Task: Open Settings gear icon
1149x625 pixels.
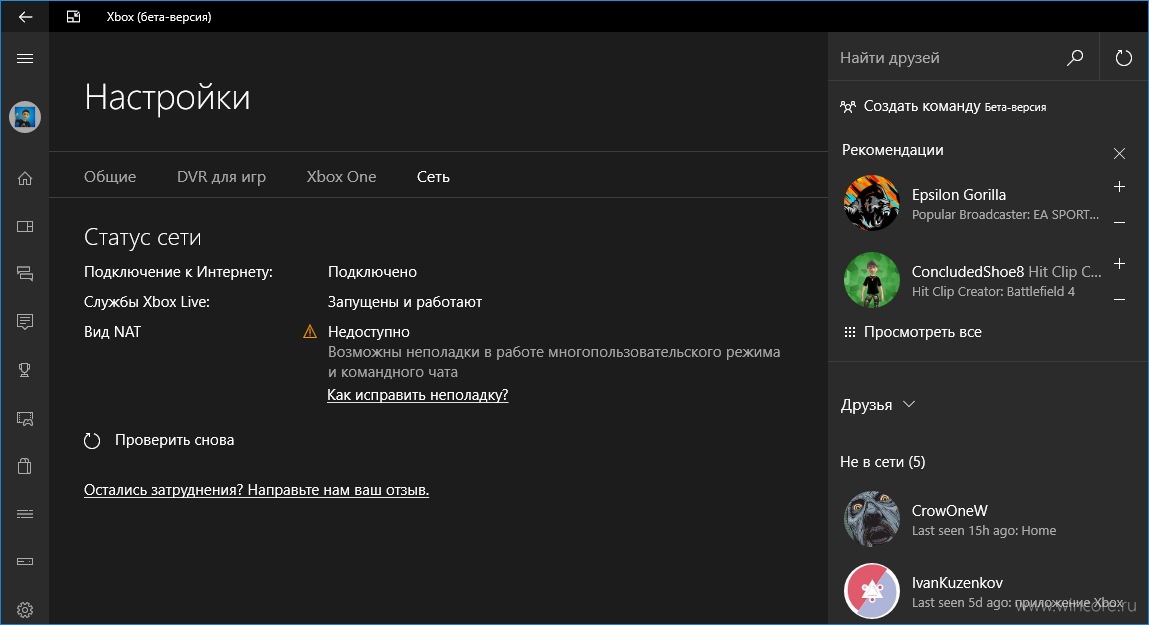Action: pyautogui.click(x=25, y=610)
